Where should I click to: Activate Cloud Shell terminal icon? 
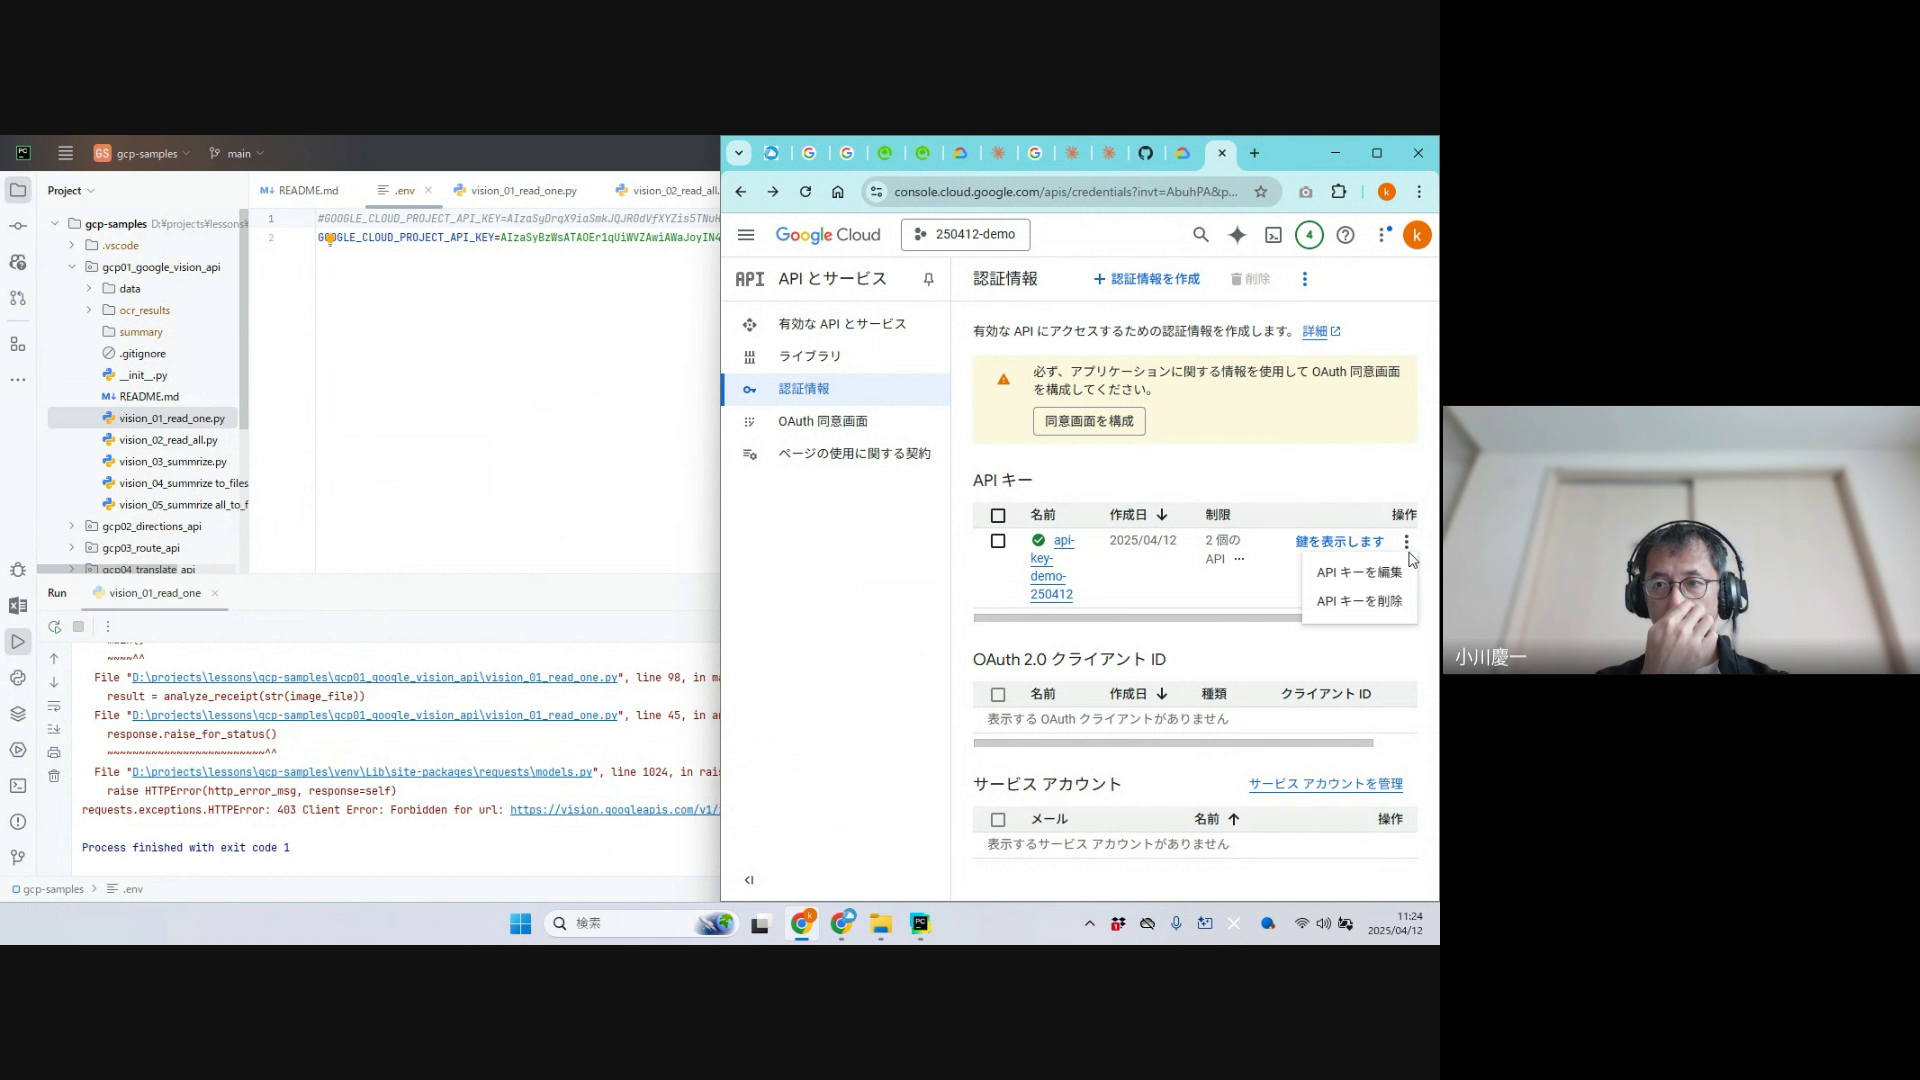click(1273, 235)
